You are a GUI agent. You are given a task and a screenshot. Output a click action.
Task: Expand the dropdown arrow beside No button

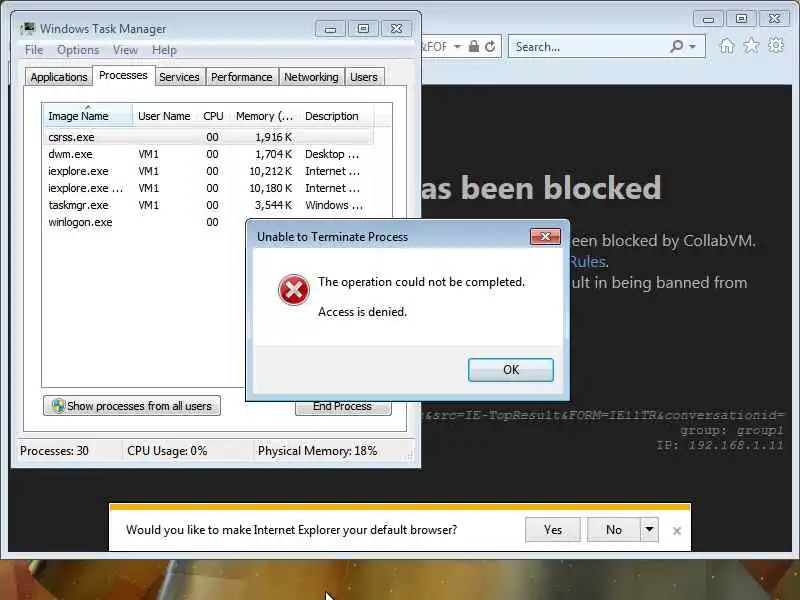click(x=649, y=530)
